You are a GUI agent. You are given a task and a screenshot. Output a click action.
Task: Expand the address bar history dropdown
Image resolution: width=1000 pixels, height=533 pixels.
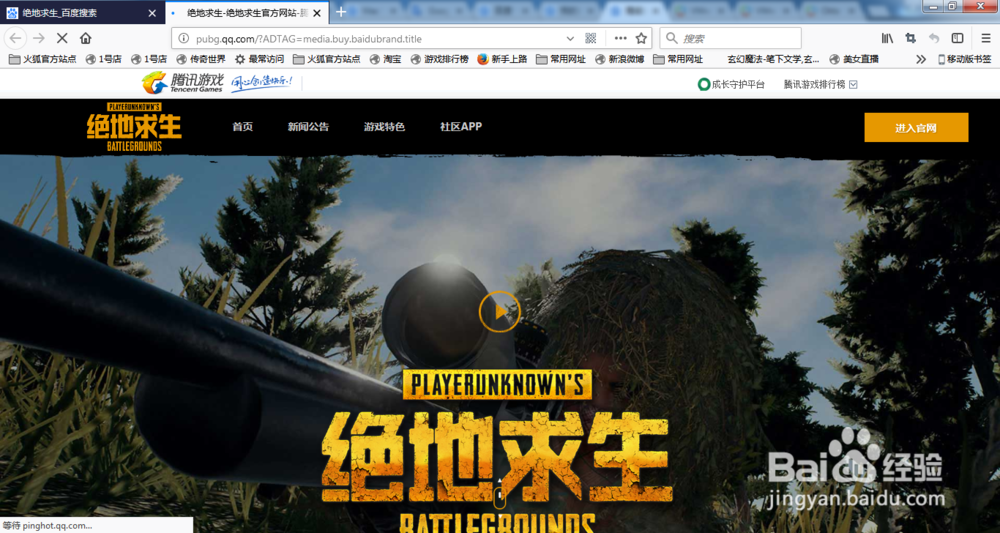[570, 38]
